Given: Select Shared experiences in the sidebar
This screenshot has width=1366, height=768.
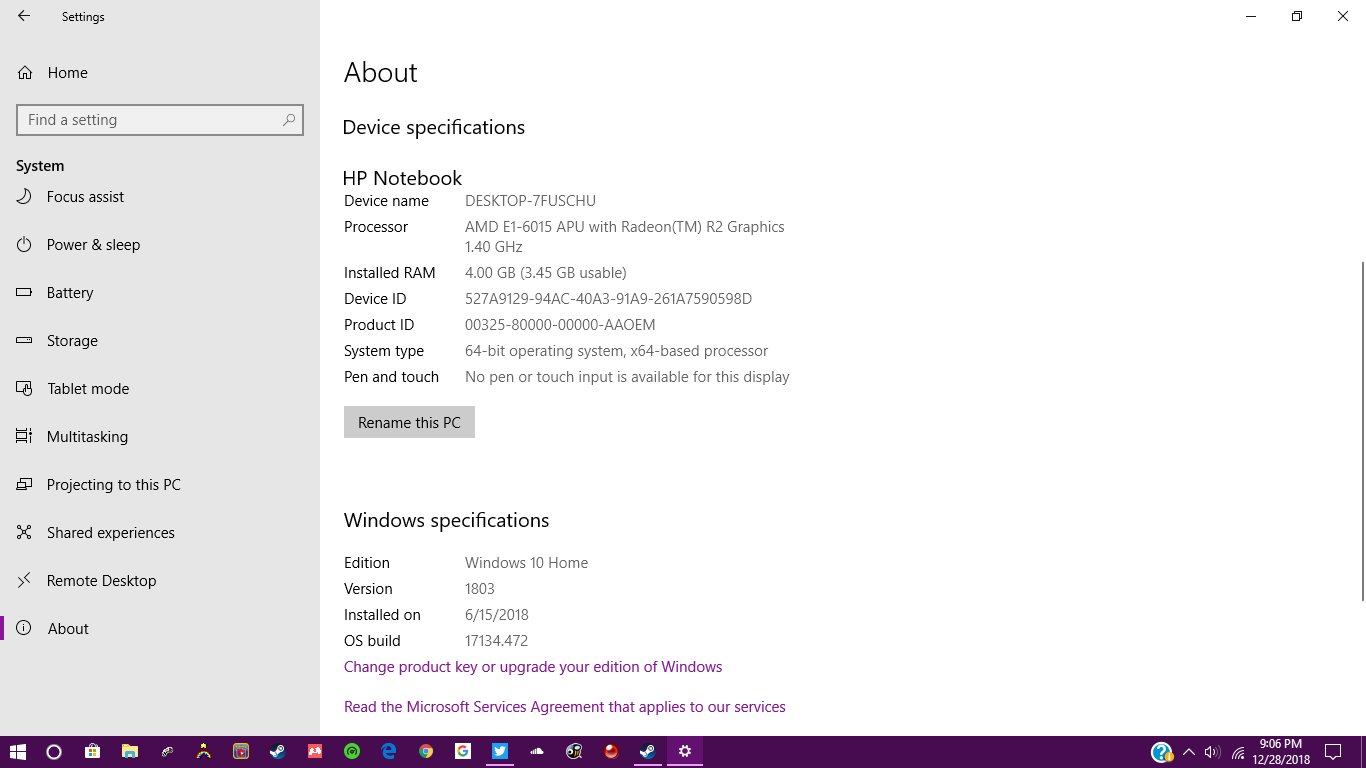Looking at the screenshot, I should tap(160, 533).
